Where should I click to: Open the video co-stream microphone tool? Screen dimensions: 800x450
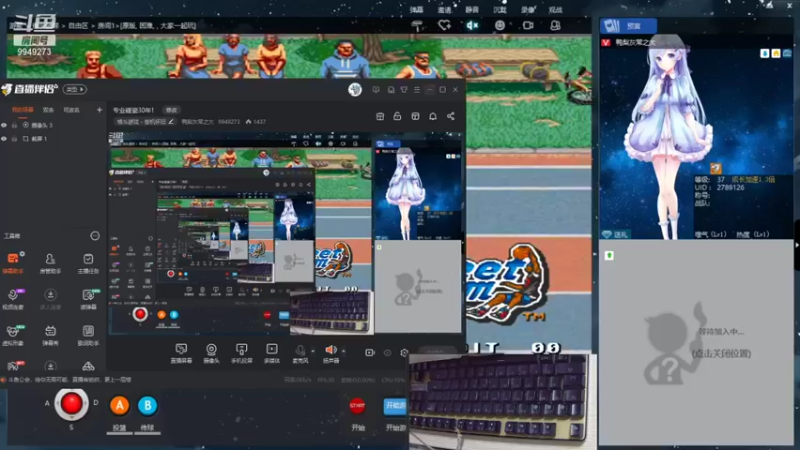[x=13, y=298]
